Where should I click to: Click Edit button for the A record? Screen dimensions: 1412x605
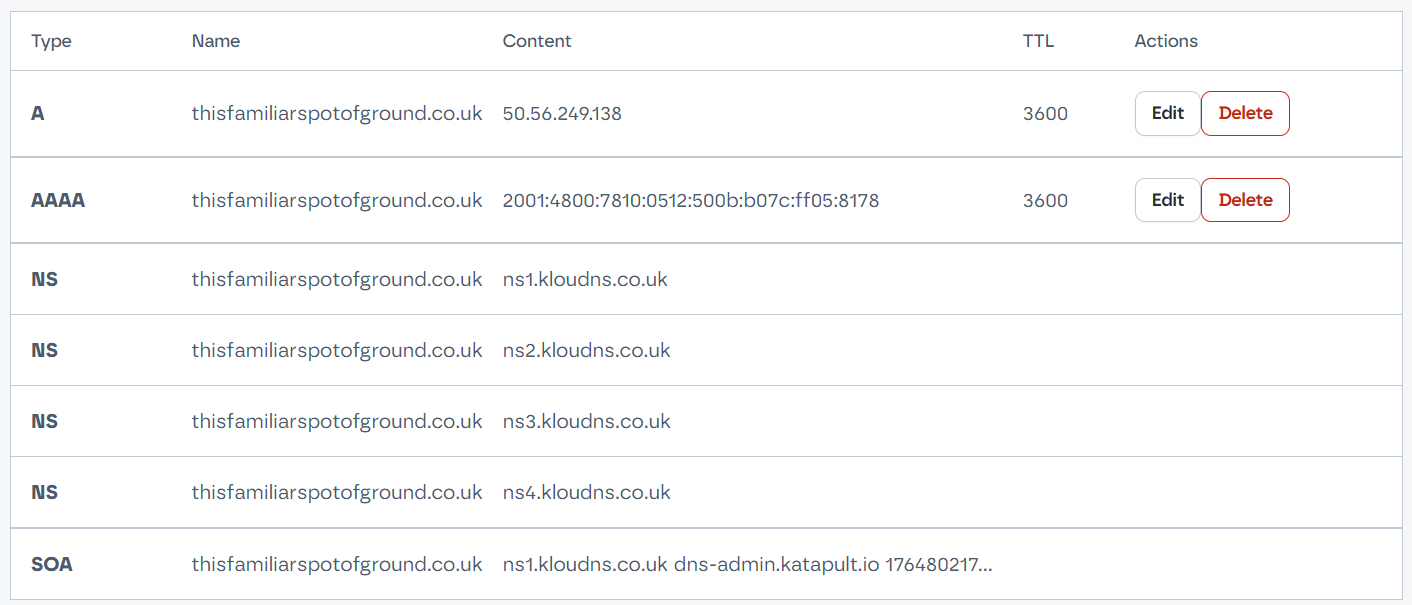pos(1167,114)
